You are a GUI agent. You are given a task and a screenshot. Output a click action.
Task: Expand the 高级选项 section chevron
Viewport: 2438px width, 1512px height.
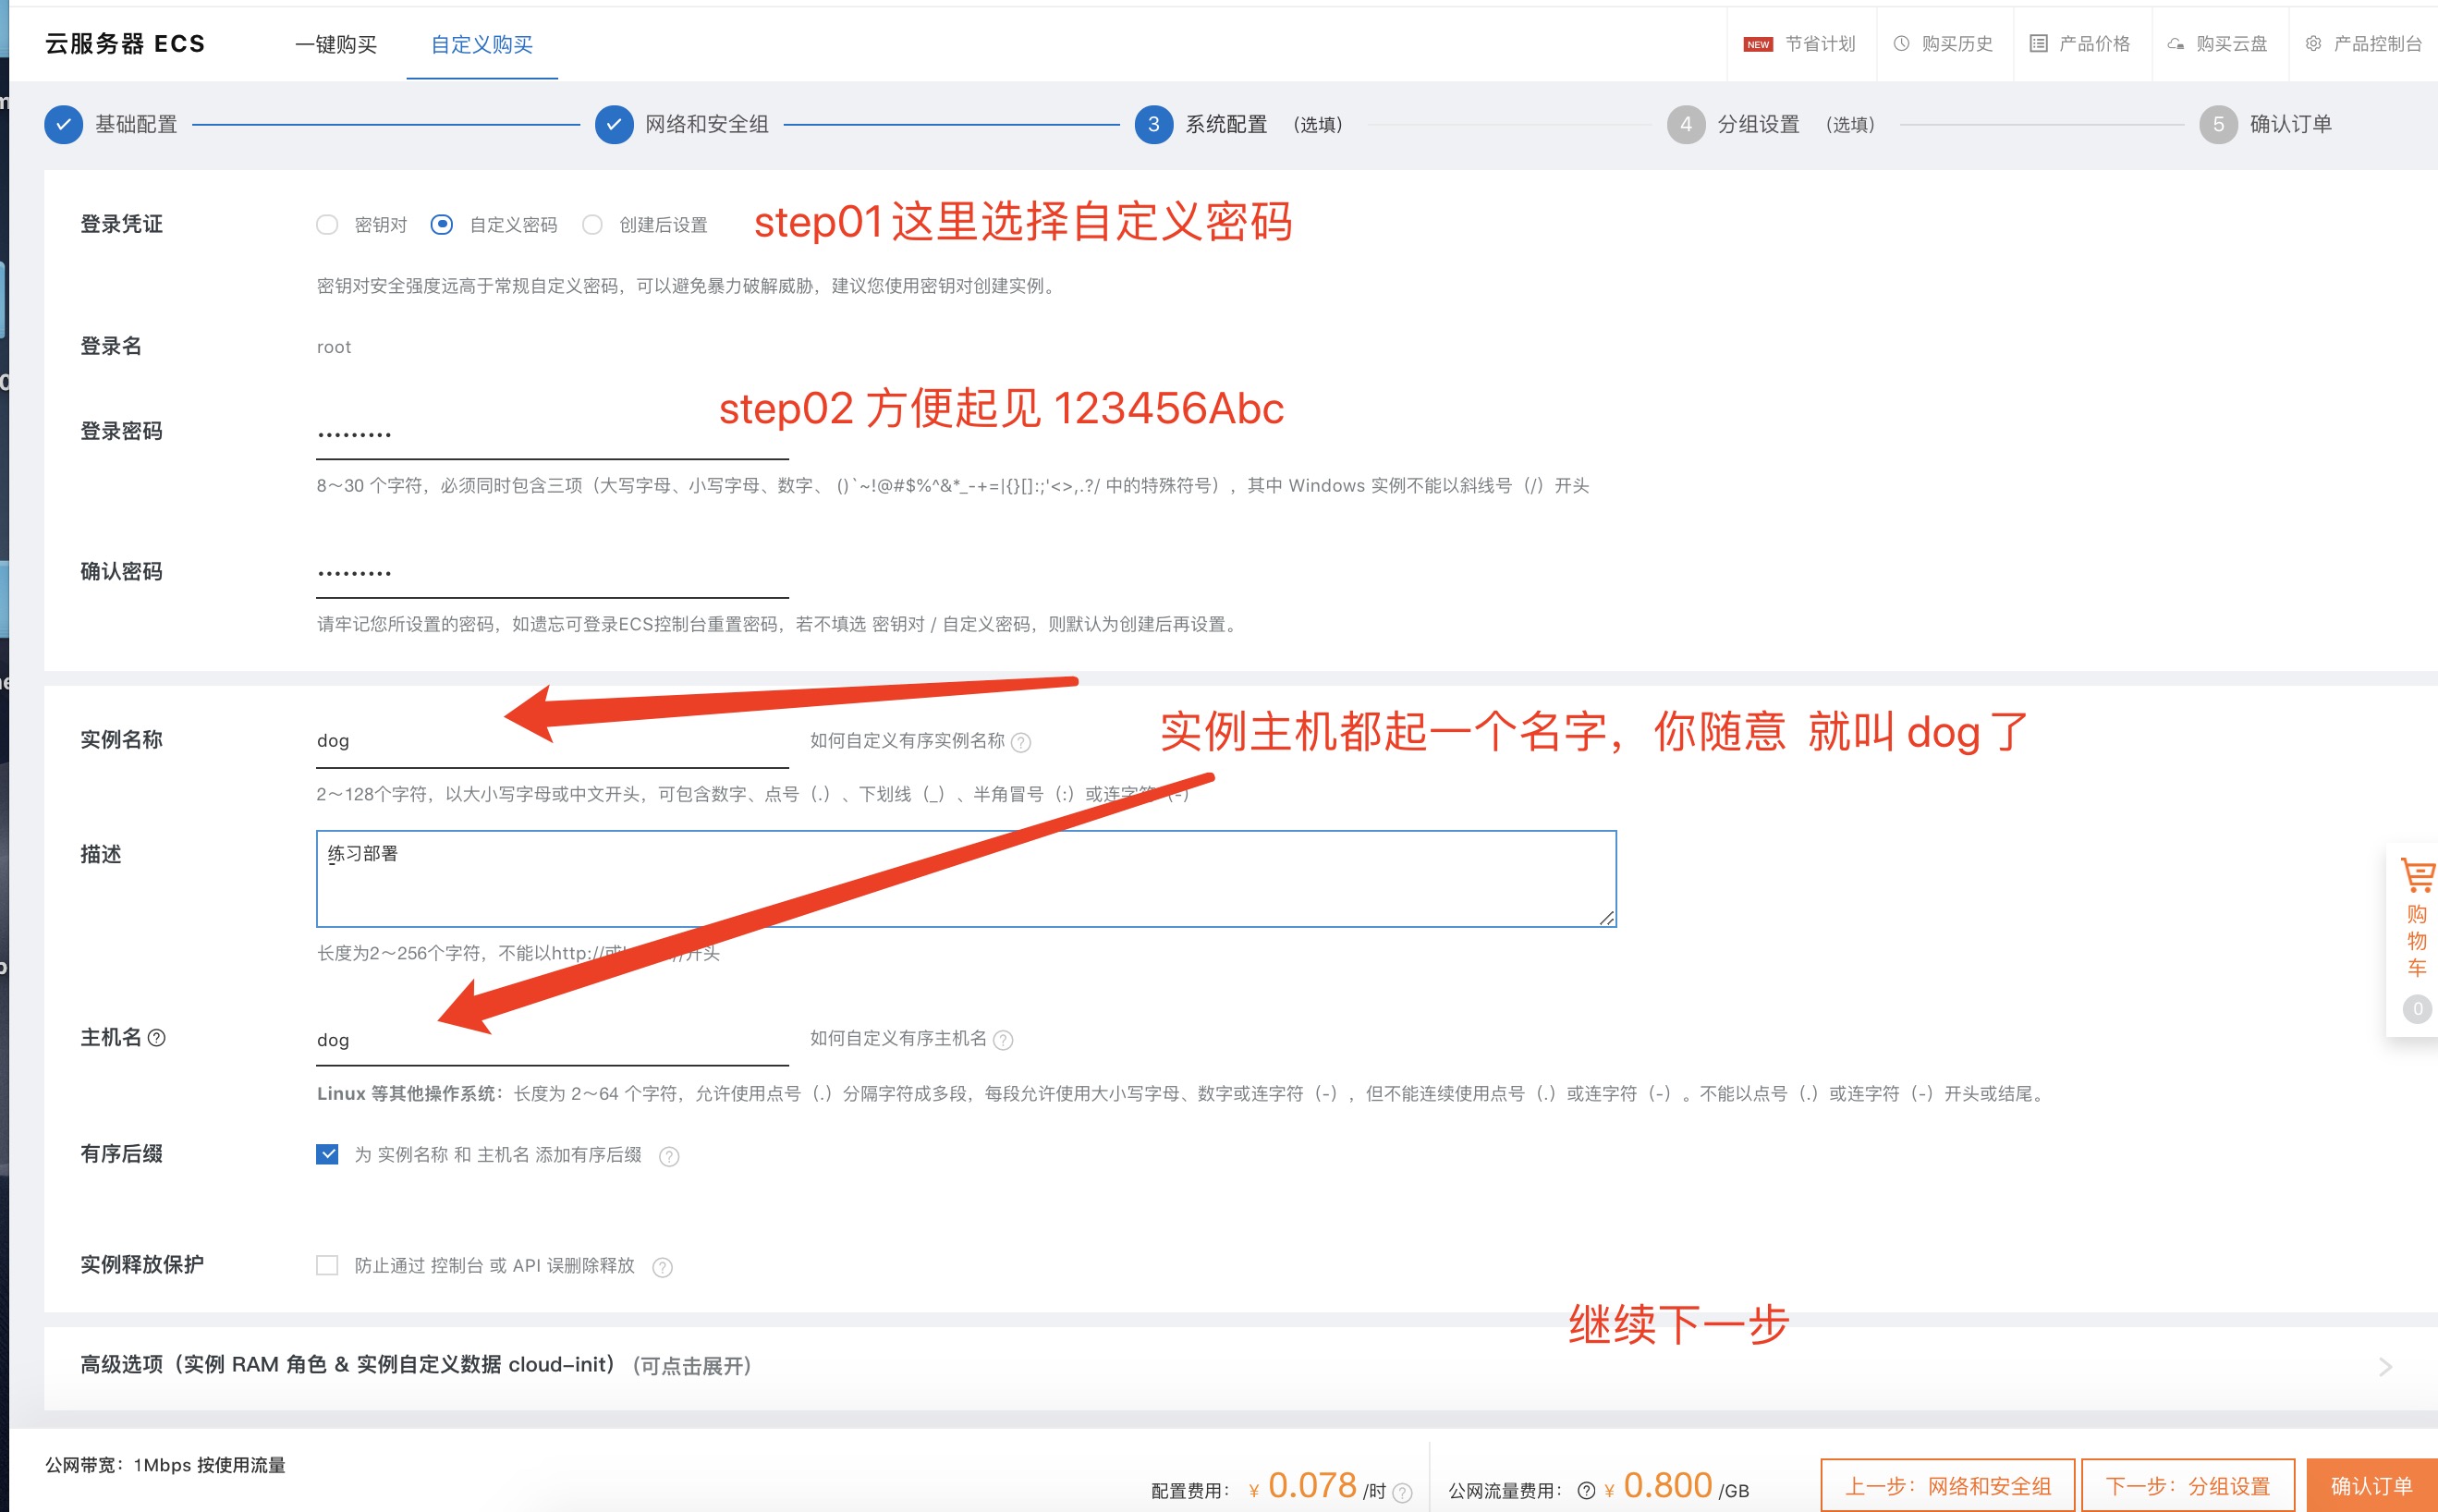2385,1366
